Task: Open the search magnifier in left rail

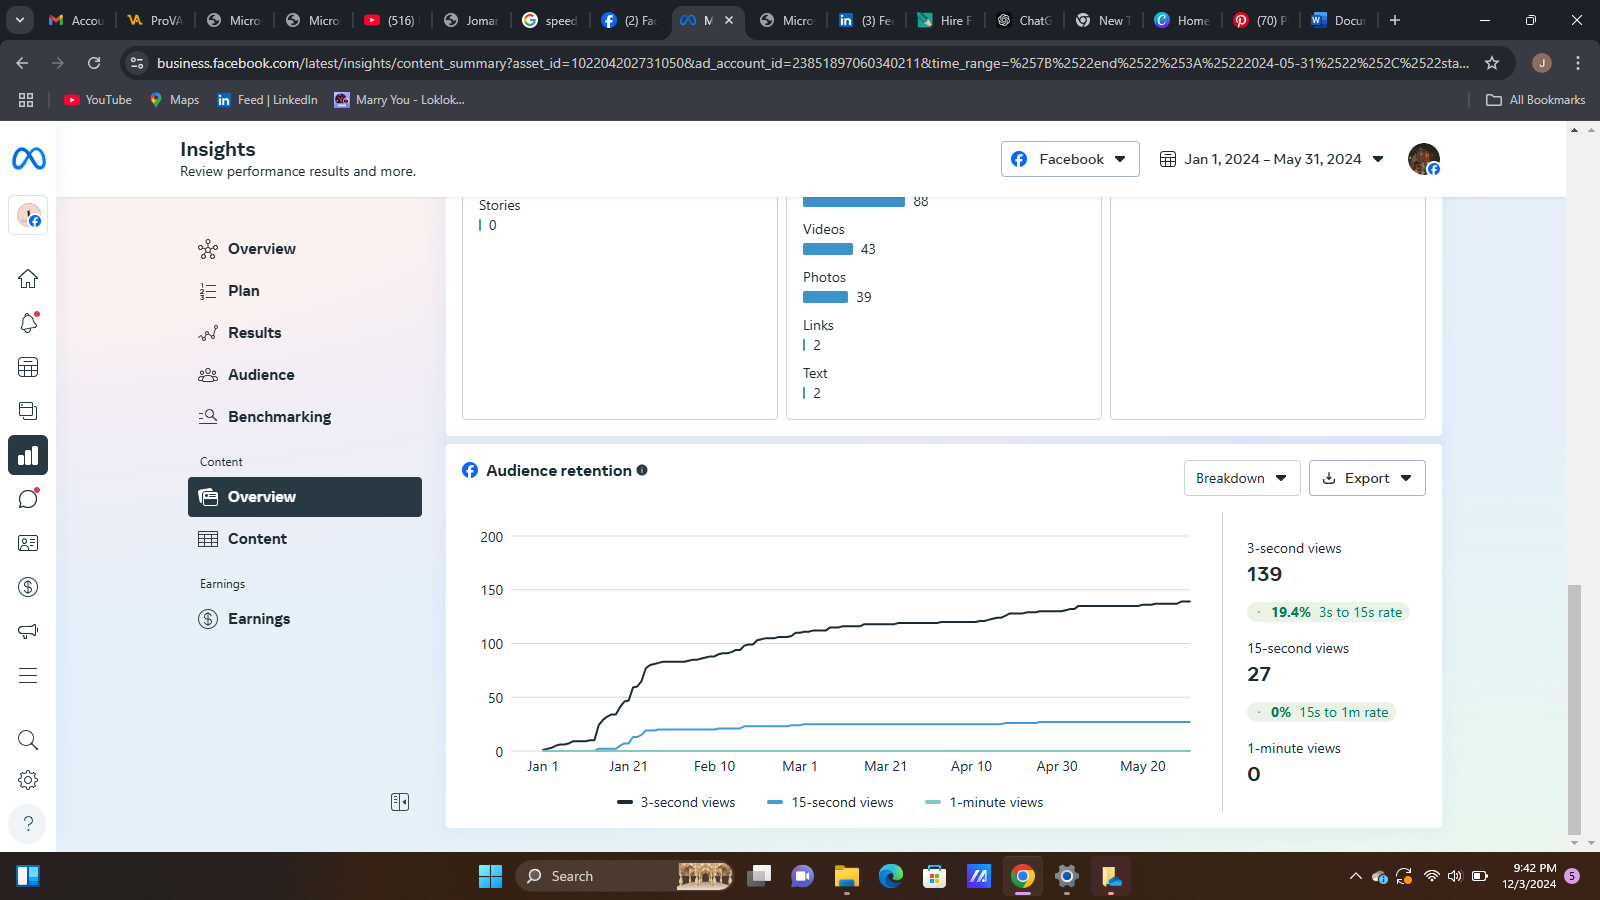Action: 28,740
